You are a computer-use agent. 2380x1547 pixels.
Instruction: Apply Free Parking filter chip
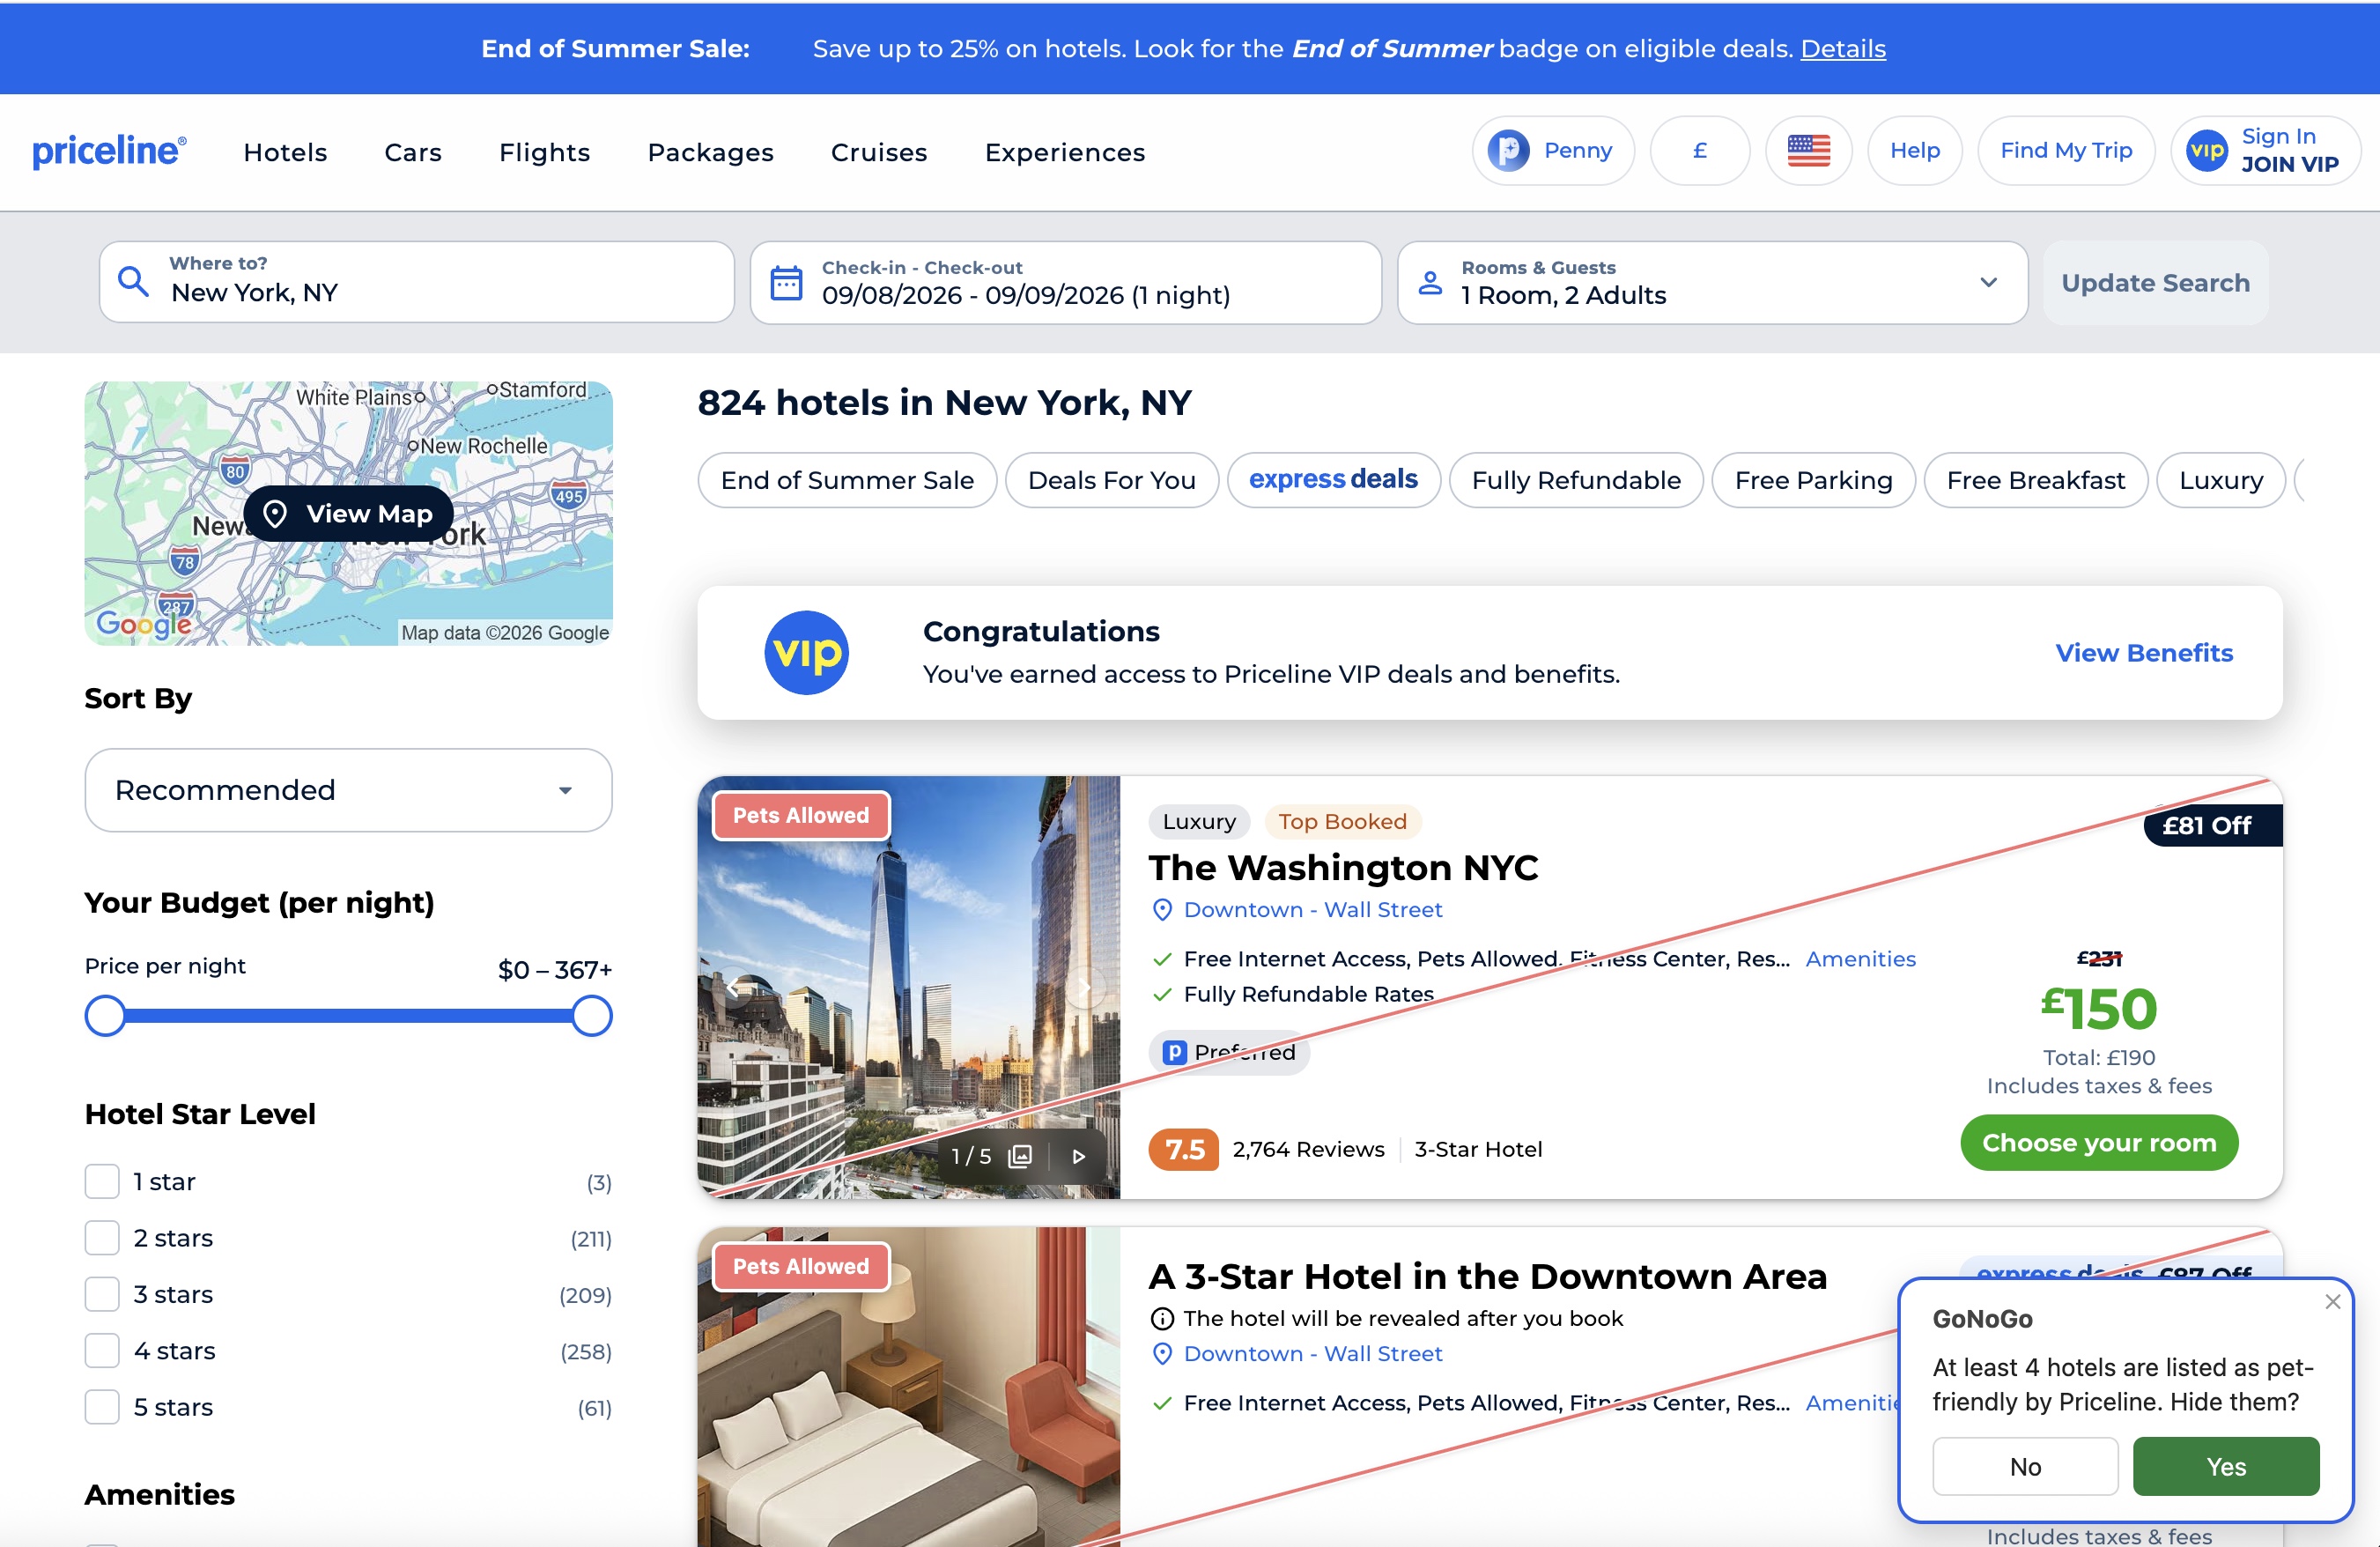tap(1813, 480)
